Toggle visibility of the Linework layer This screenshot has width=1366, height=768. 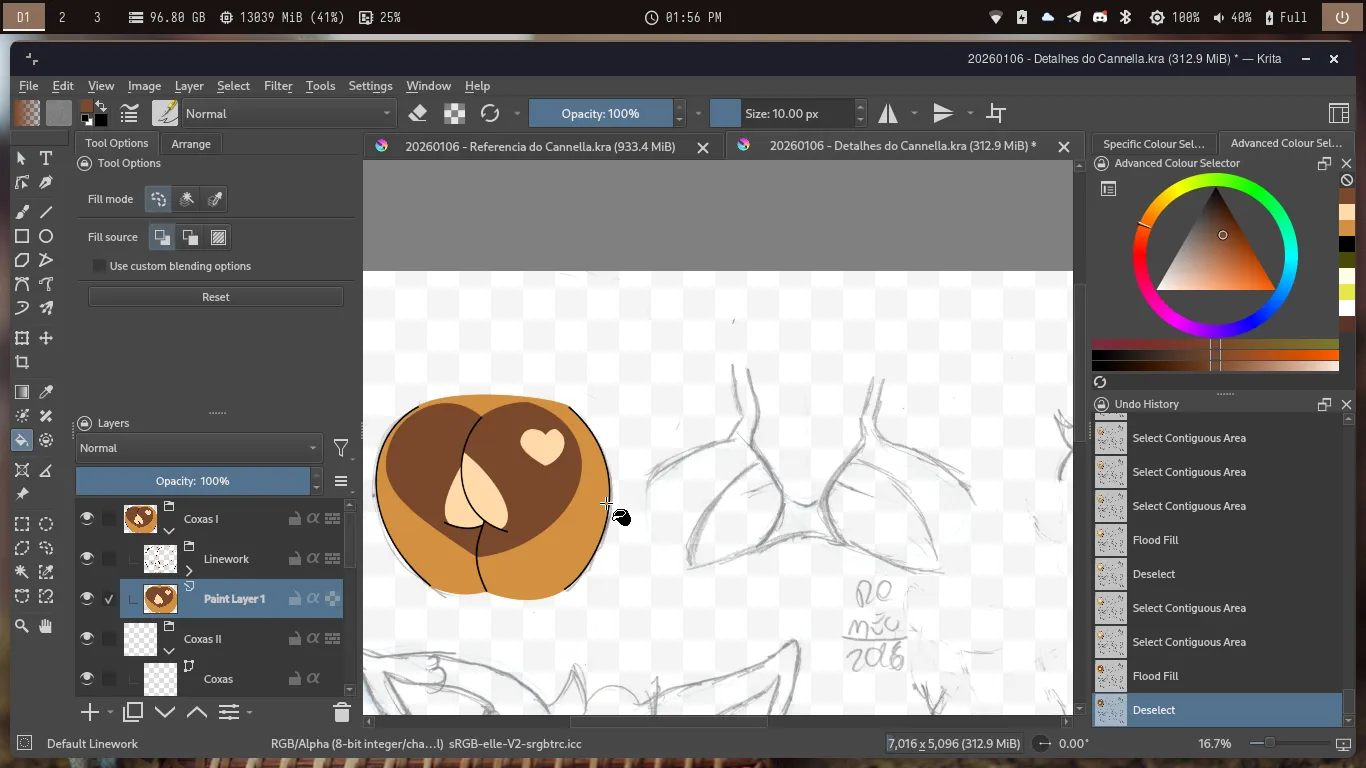point(87,558)
